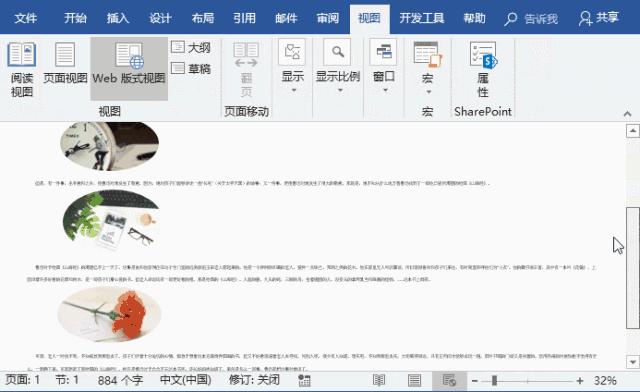Open SharePoint 属性 properties

pyautogui.click(x=483, y=69)
